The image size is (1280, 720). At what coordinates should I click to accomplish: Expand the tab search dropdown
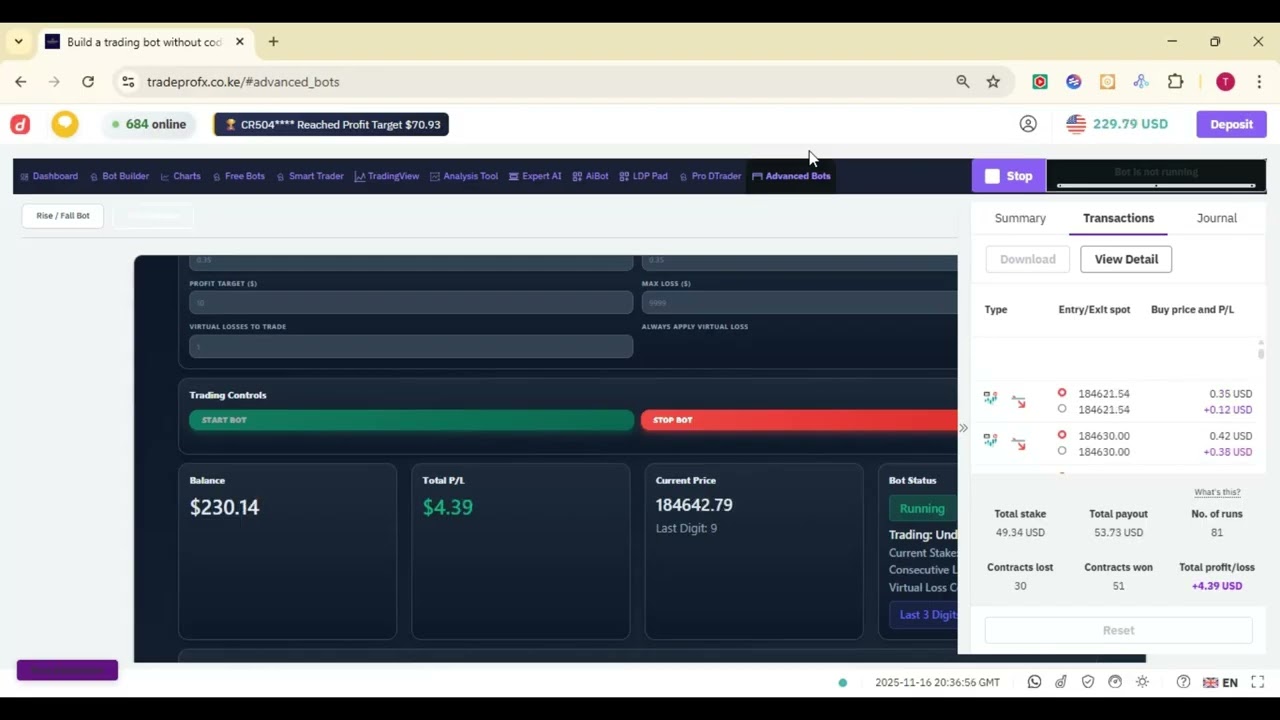(x=18, y=42)
